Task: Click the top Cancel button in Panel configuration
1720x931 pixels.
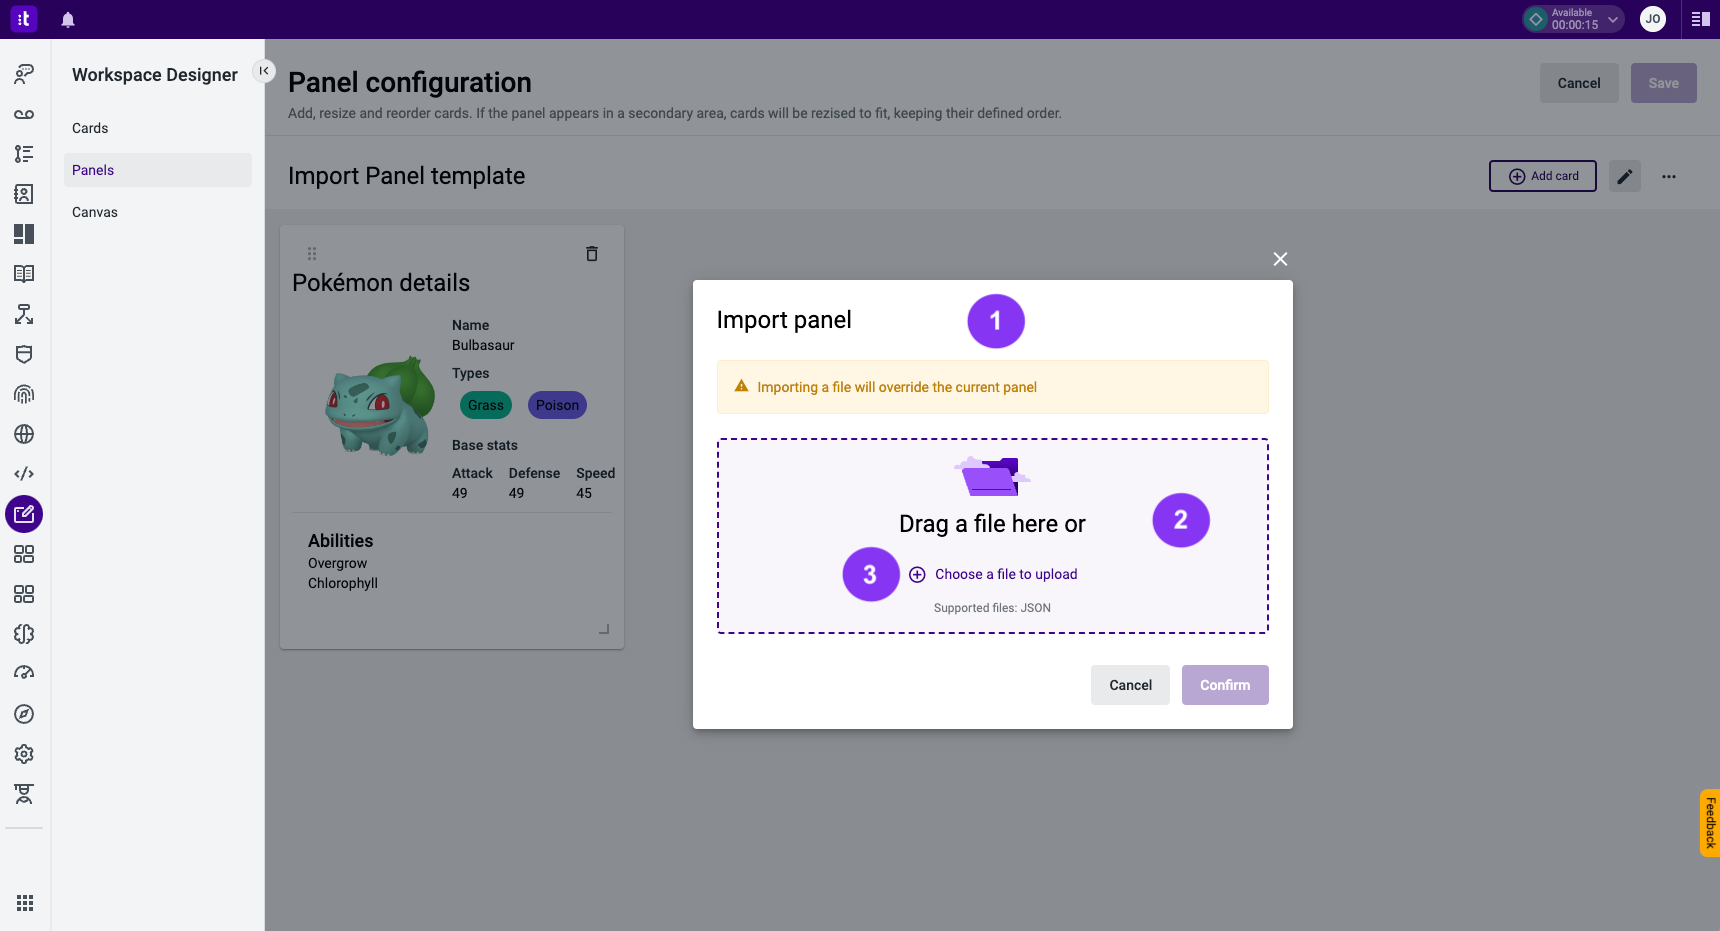Action: pos(1579,83)
